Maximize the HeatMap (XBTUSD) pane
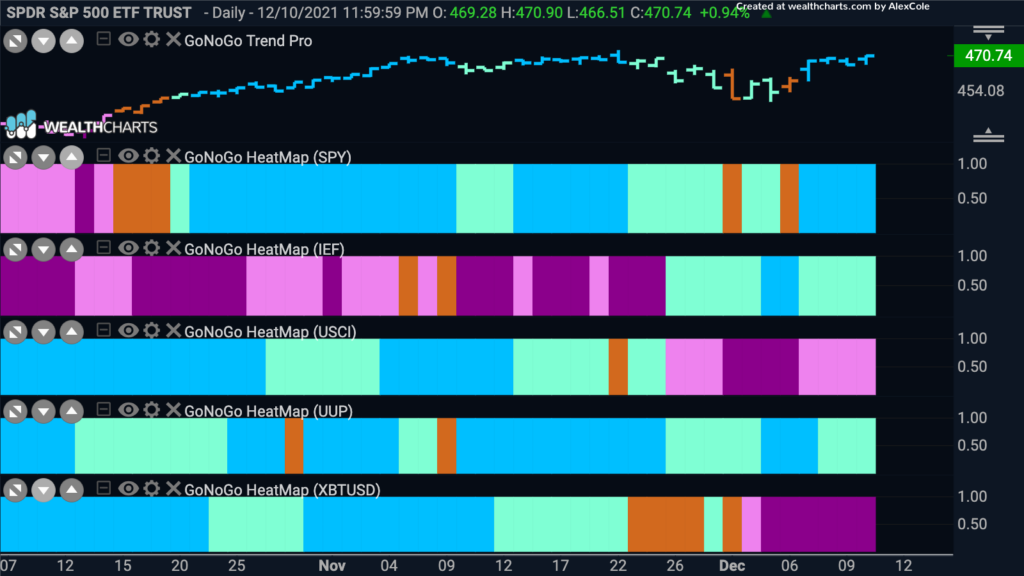 15,490
